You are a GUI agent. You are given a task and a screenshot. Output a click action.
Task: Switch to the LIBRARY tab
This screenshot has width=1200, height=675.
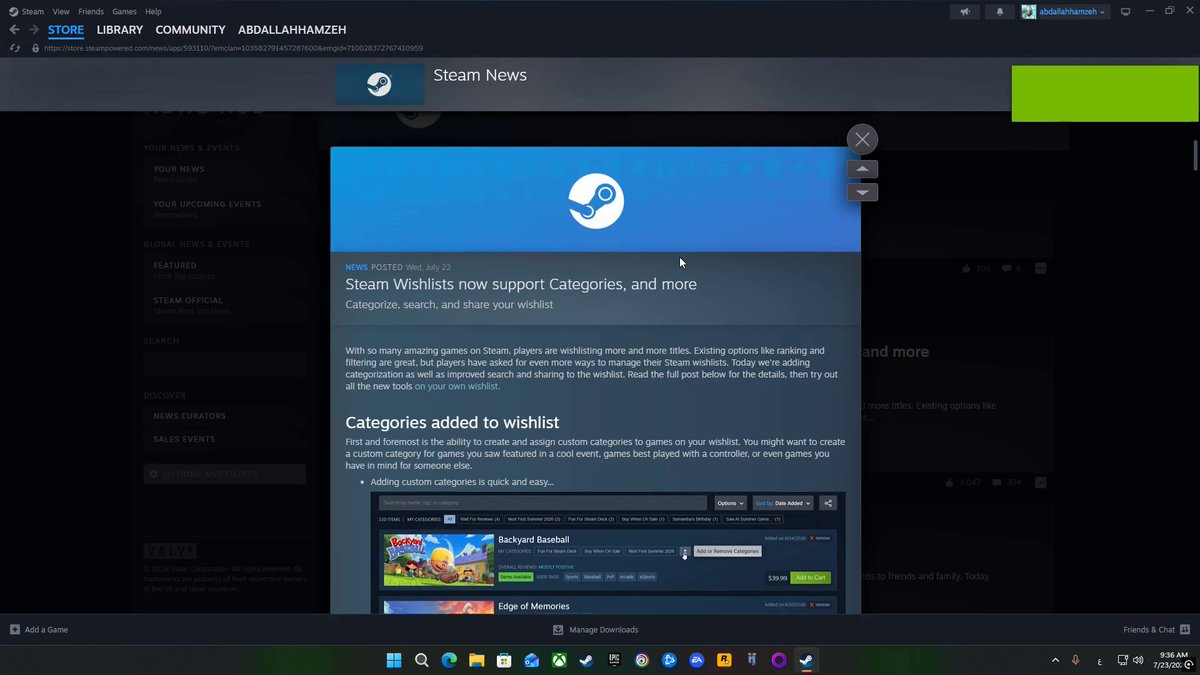pyautogui.click(x=120, y=30)
